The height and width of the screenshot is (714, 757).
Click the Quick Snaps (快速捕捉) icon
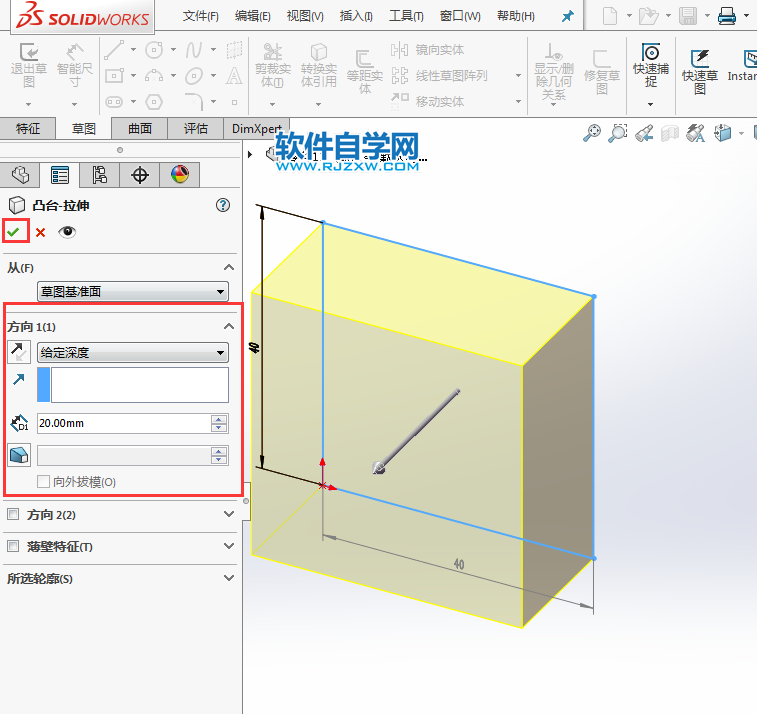pyautogui.click(x=651, y=52)
